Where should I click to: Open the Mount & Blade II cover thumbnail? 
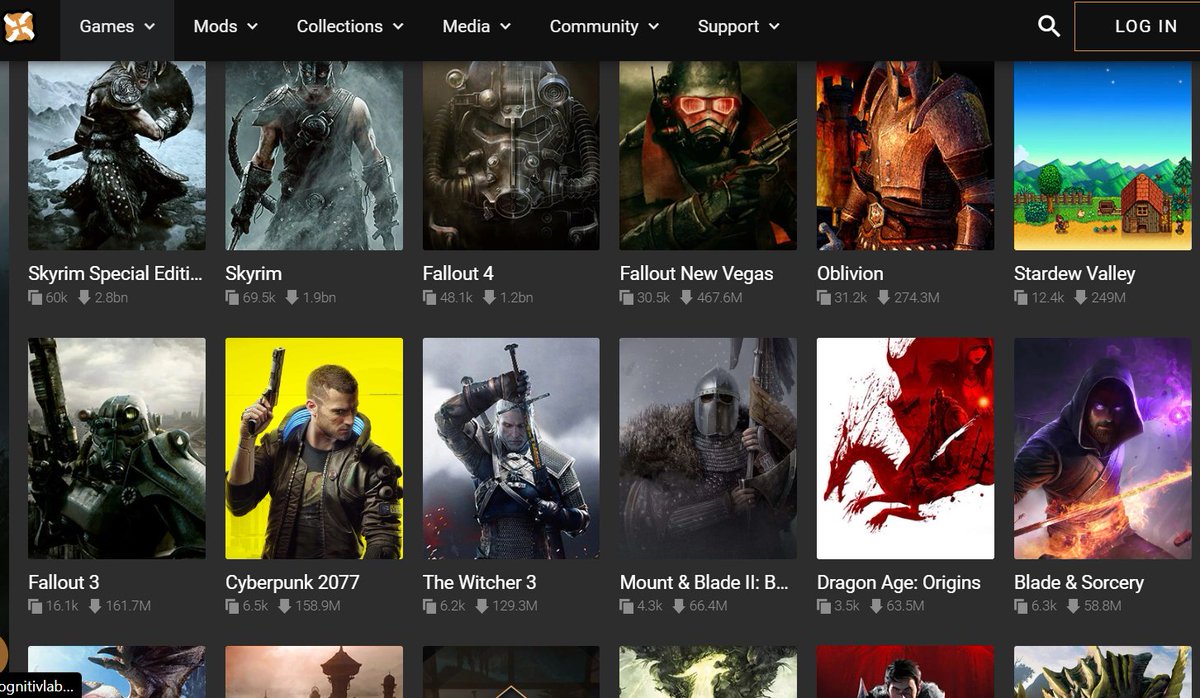[708, 448]
